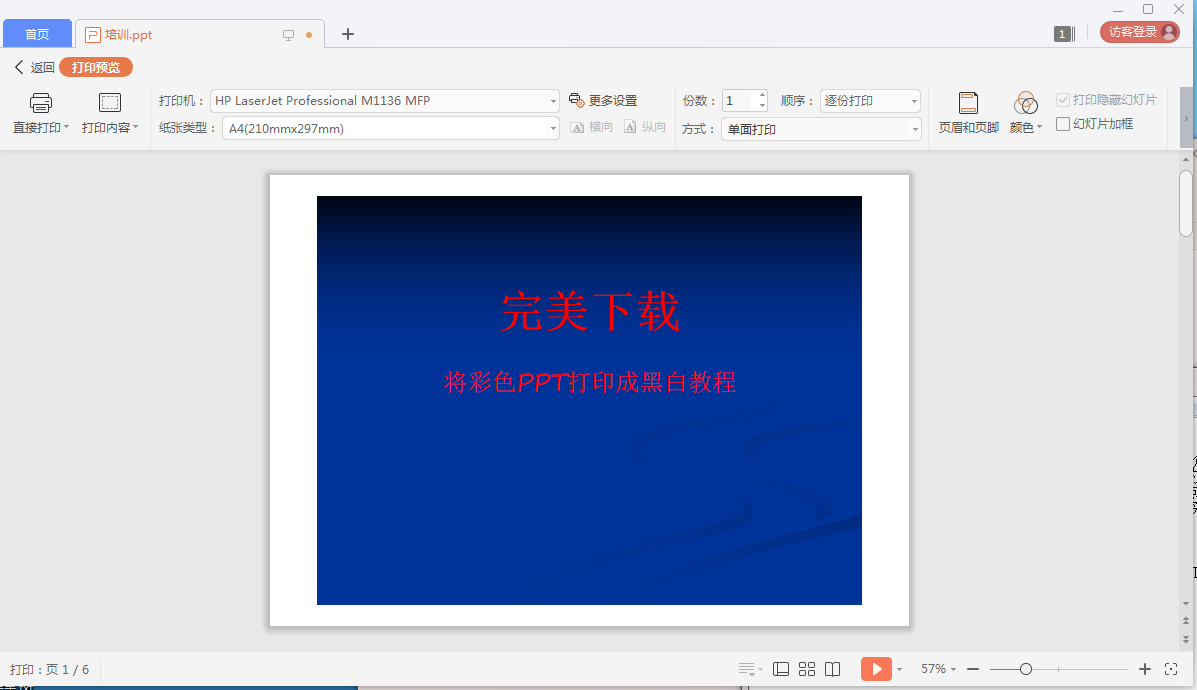Open the print order (逐份打印) dropdown

[x=913, y=101]
